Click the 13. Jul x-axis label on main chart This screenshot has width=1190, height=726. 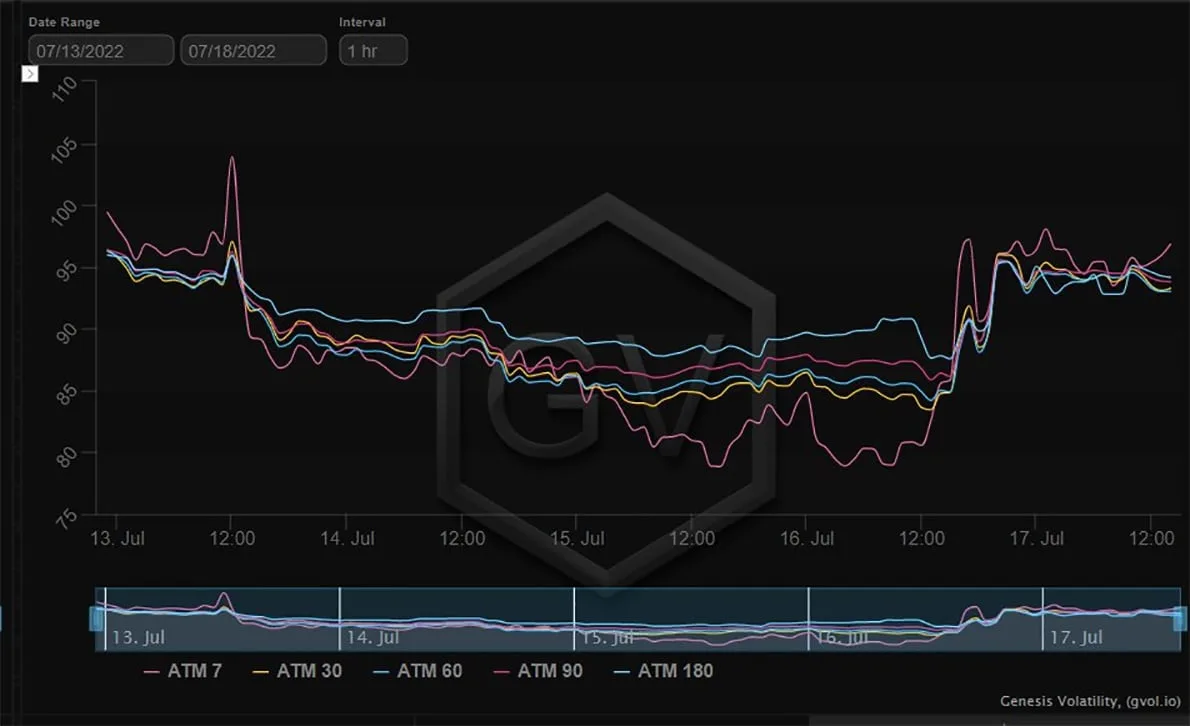click(x=117, y=539)
